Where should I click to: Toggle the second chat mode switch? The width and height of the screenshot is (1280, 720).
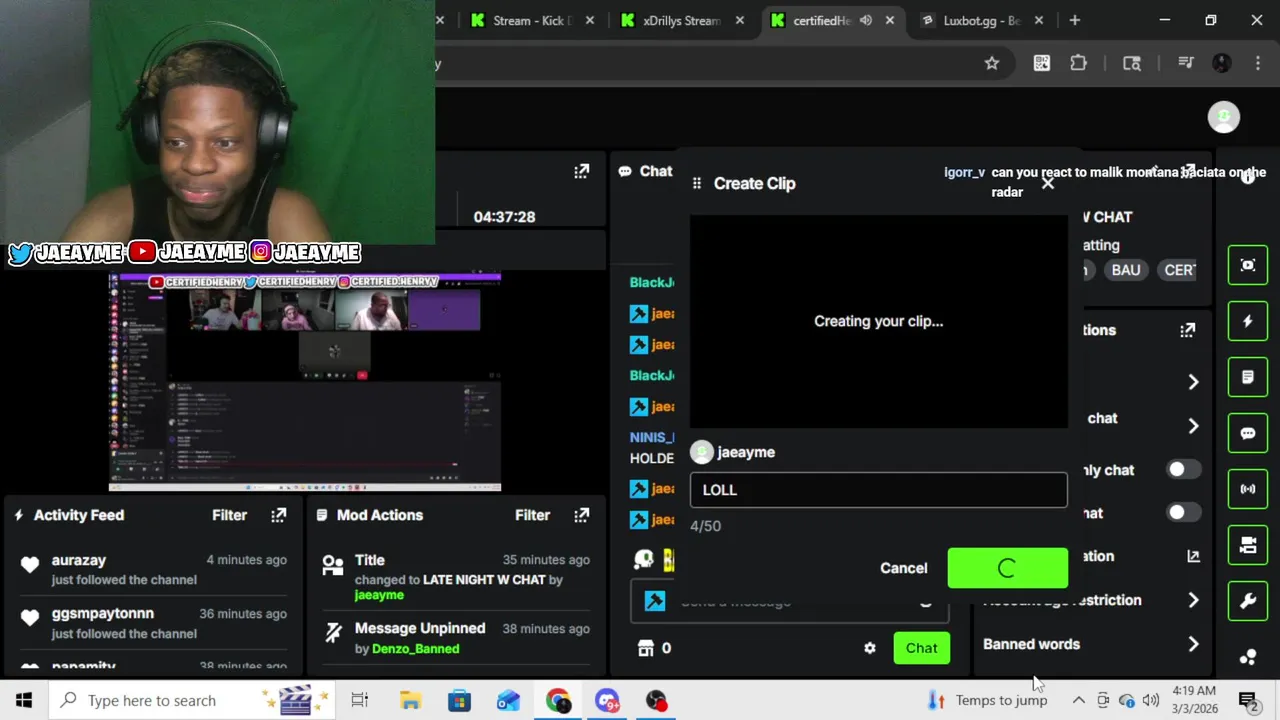(x=1183, y=513)
